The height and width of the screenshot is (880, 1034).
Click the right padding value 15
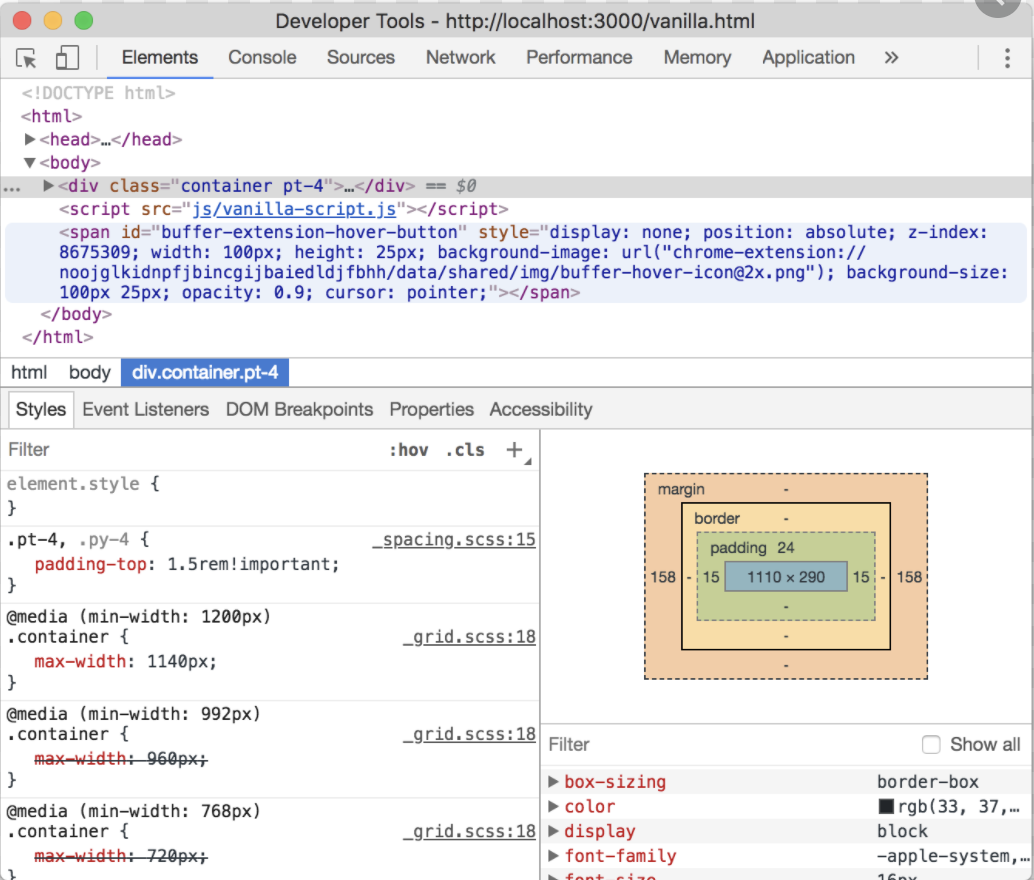pyautogui.click(x=861, y=577)
